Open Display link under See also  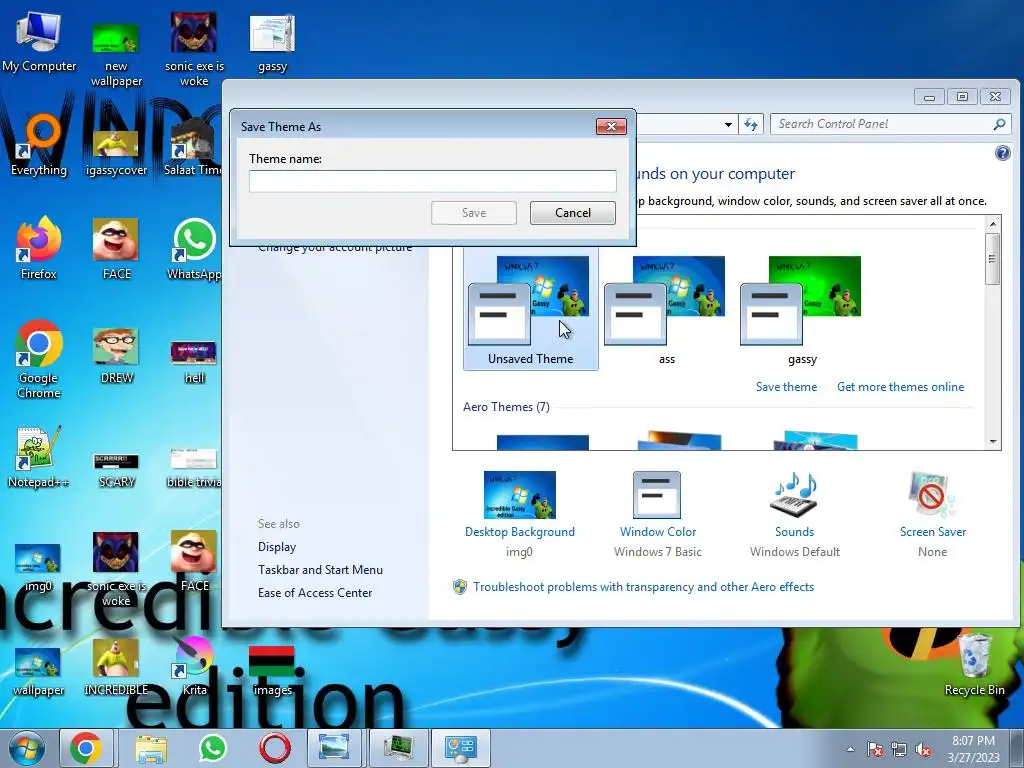(x=277, y=547)
